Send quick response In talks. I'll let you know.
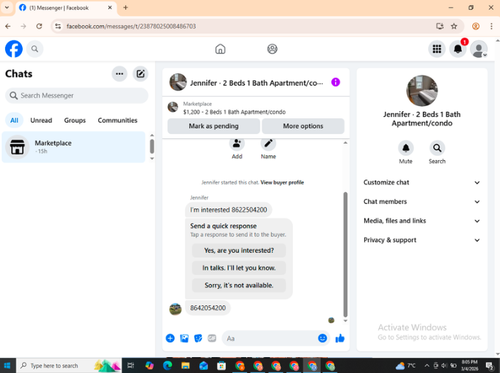This screenshot has height=373, width=500. tap(239, 268)
